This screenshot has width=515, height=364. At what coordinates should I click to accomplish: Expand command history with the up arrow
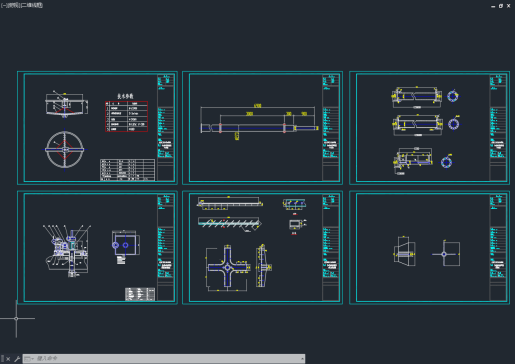click(x=302, y=359)
